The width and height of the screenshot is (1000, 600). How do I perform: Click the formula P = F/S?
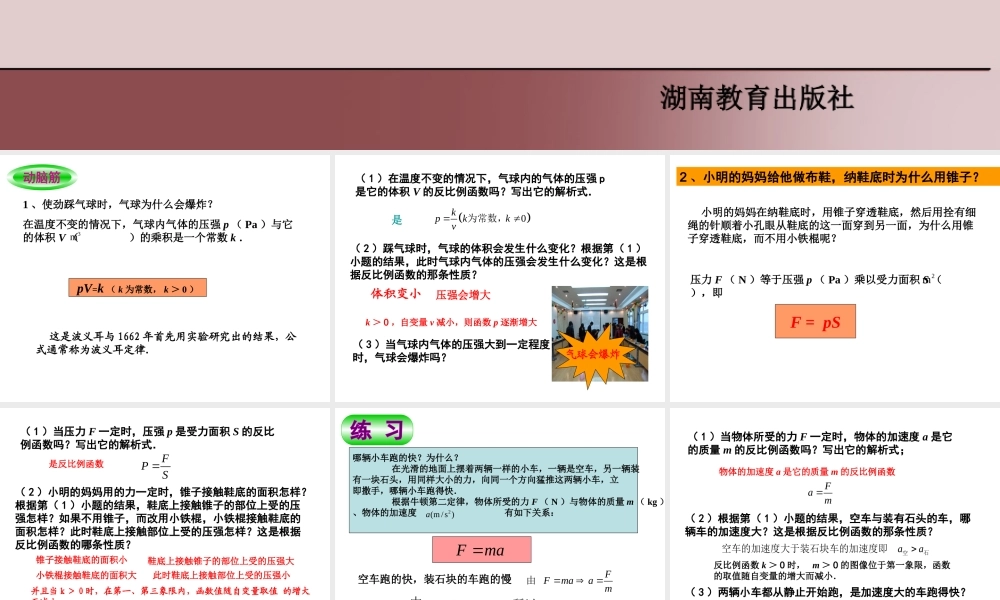point(156,467)
